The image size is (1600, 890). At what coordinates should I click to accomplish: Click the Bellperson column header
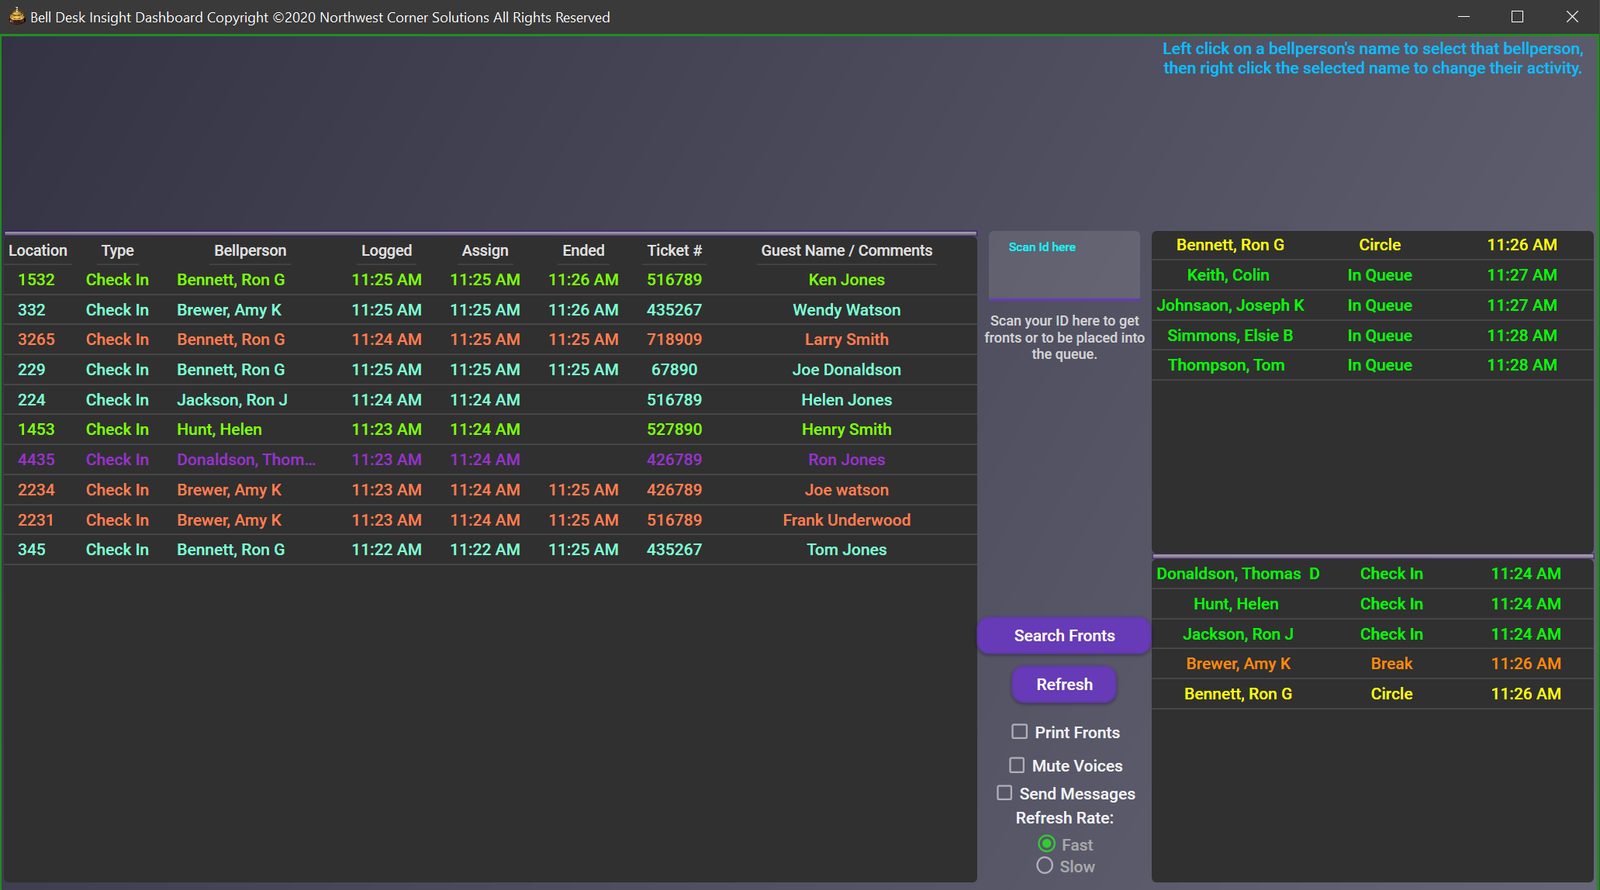coord(250,250)
